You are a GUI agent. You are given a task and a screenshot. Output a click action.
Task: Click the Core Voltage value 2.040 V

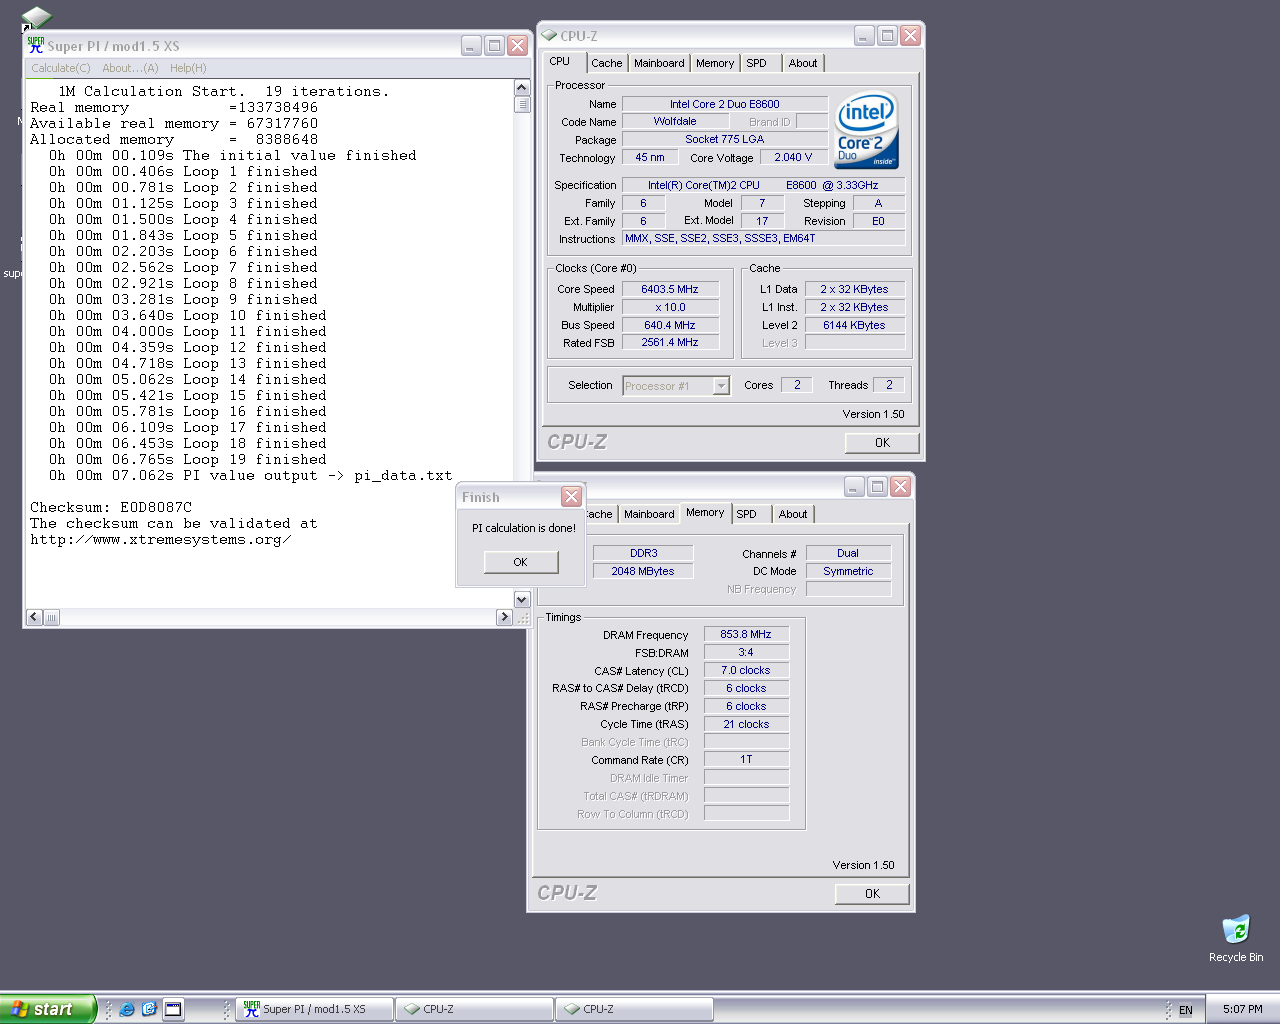[793, 157]
